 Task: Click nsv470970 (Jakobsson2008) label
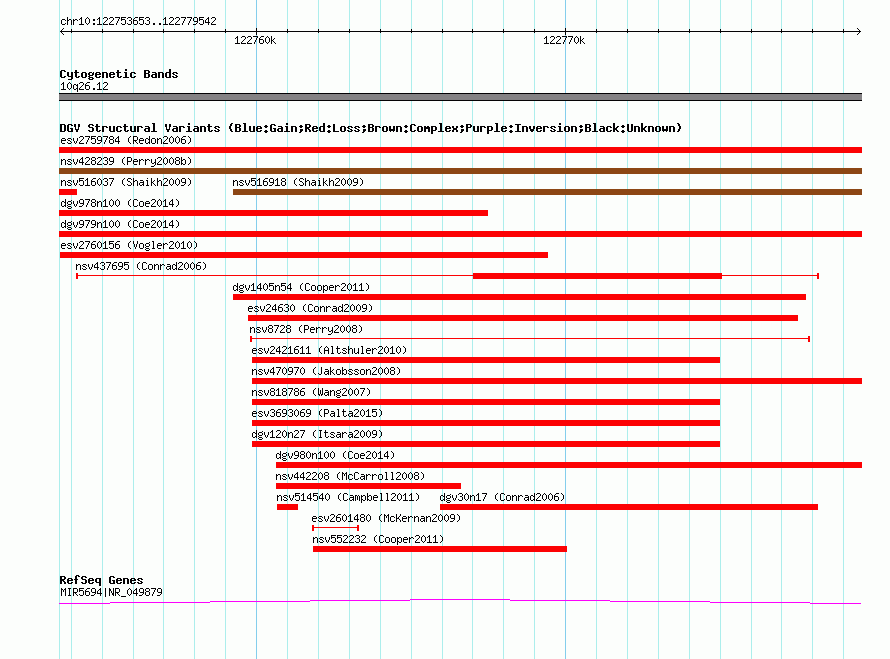click(x=326, y=371)
